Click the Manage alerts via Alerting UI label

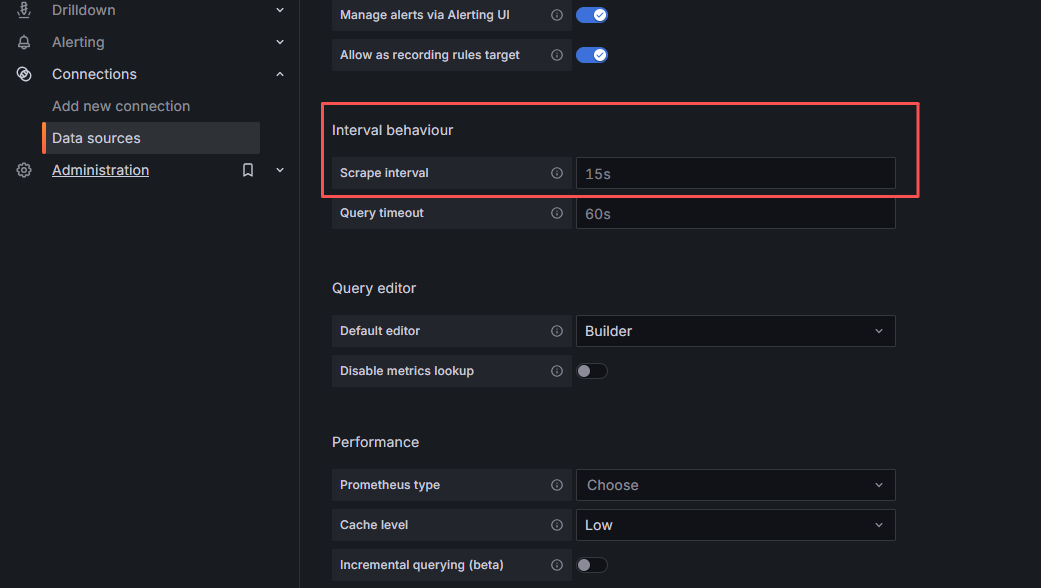pyautogui.click(x=425, y=15)
